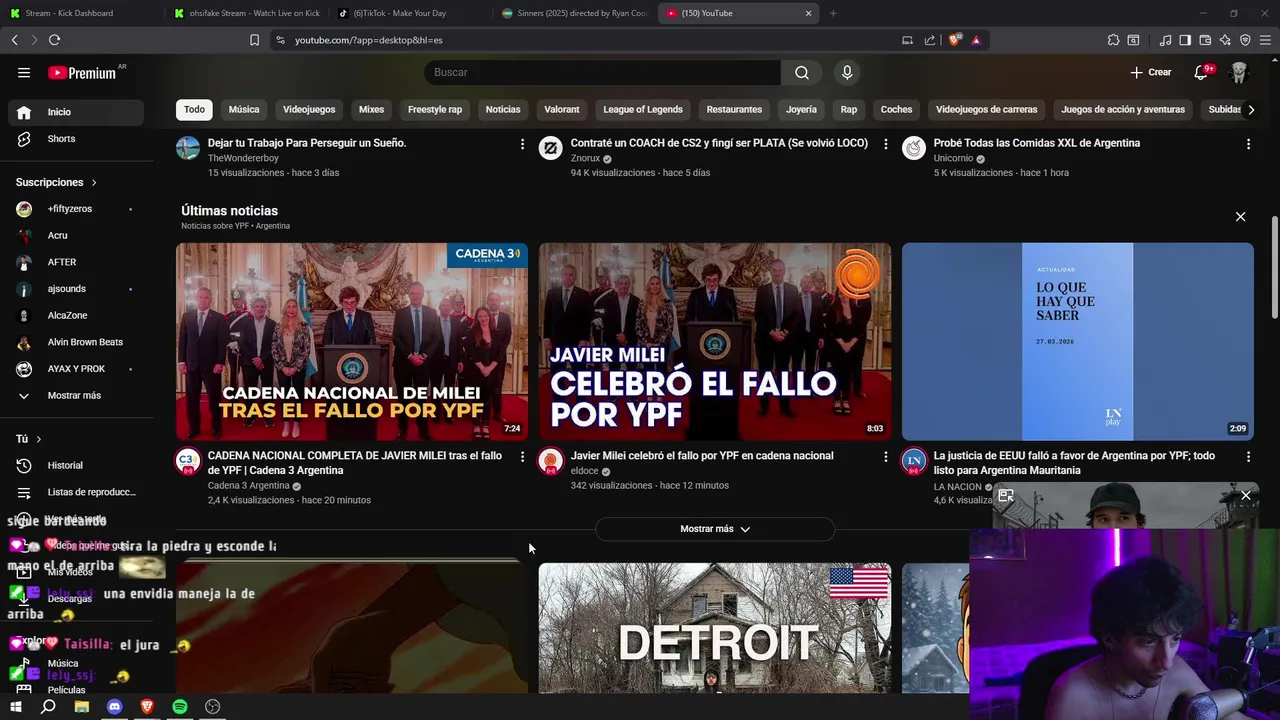Screen dimensions: 1280x720
Task: Open Spotify from the taskbar
Action: pyautogui.click(x=180, y=706)
